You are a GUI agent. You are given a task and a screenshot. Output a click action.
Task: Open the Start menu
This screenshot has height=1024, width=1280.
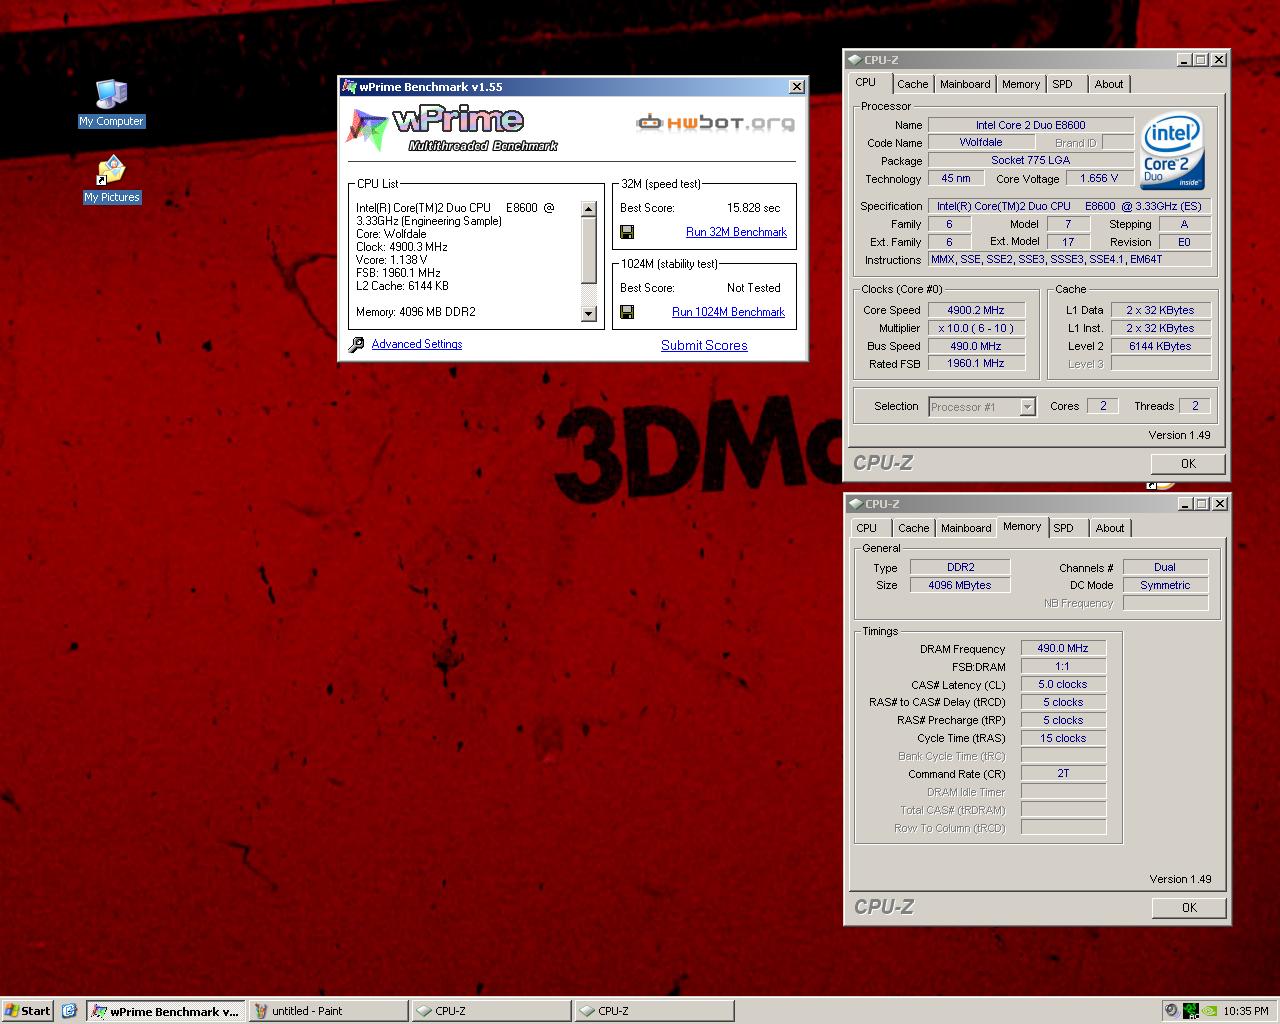[28, 1011]
